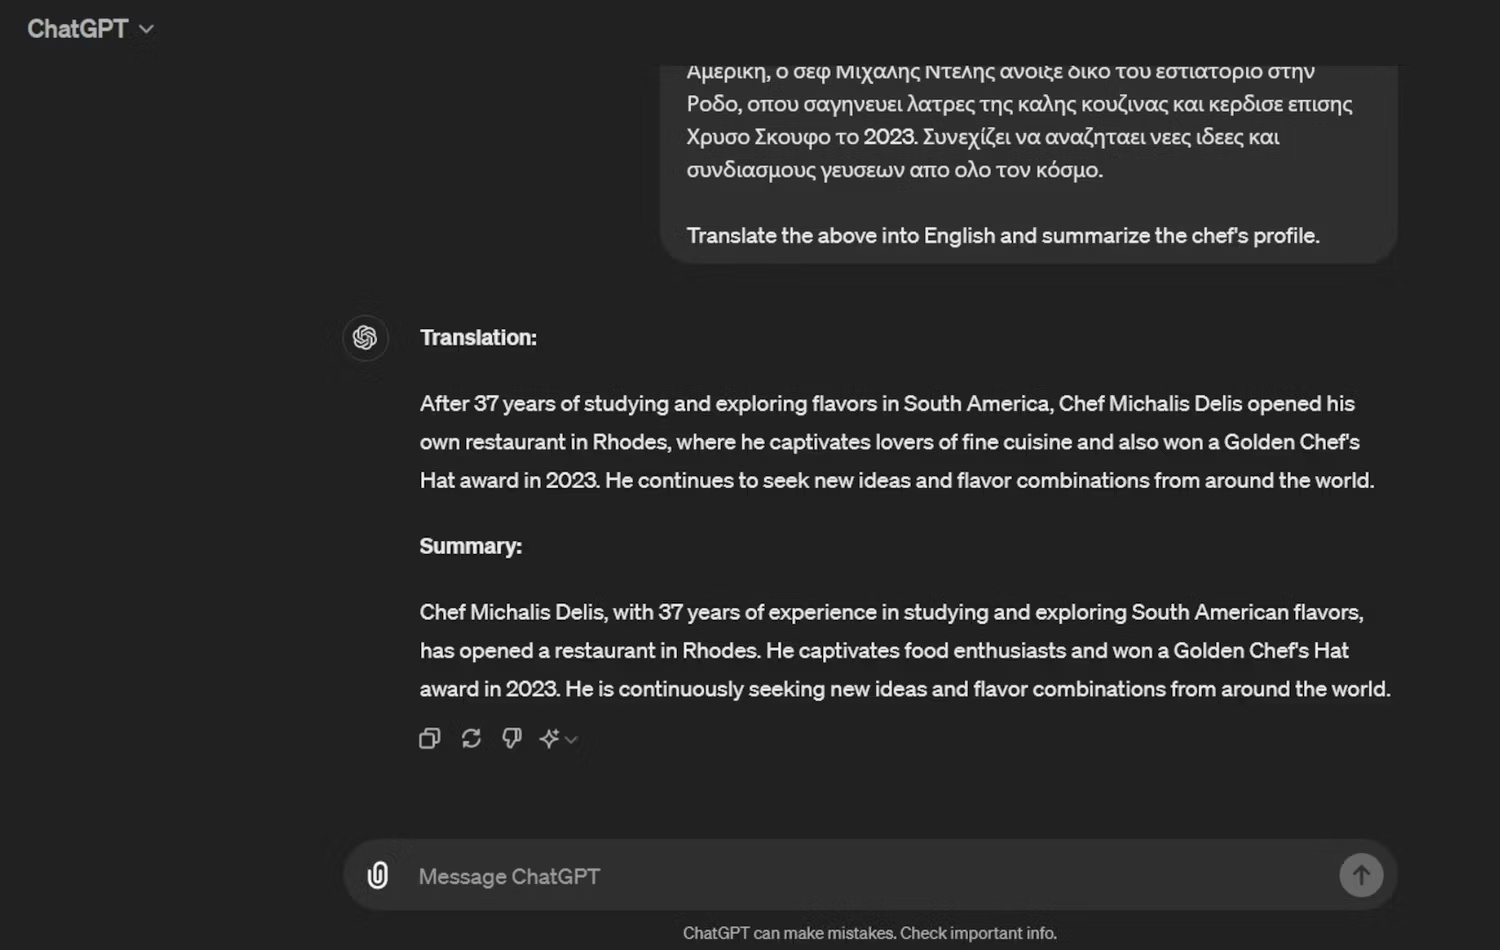The height and width of the screenshot is (950, 1500).
Task: Mark the response as bad with thumbs down
Action: (512, 739)
